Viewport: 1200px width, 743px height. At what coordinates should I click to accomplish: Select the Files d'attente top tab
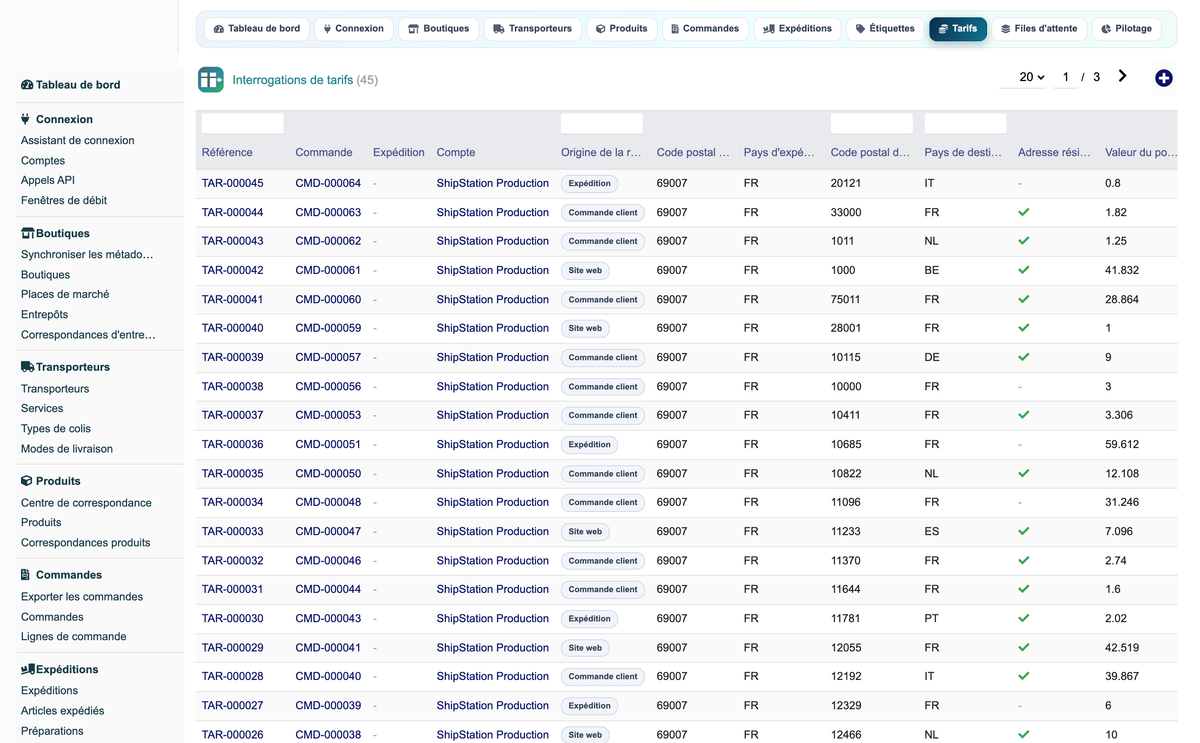click(x=1038, y=29)
